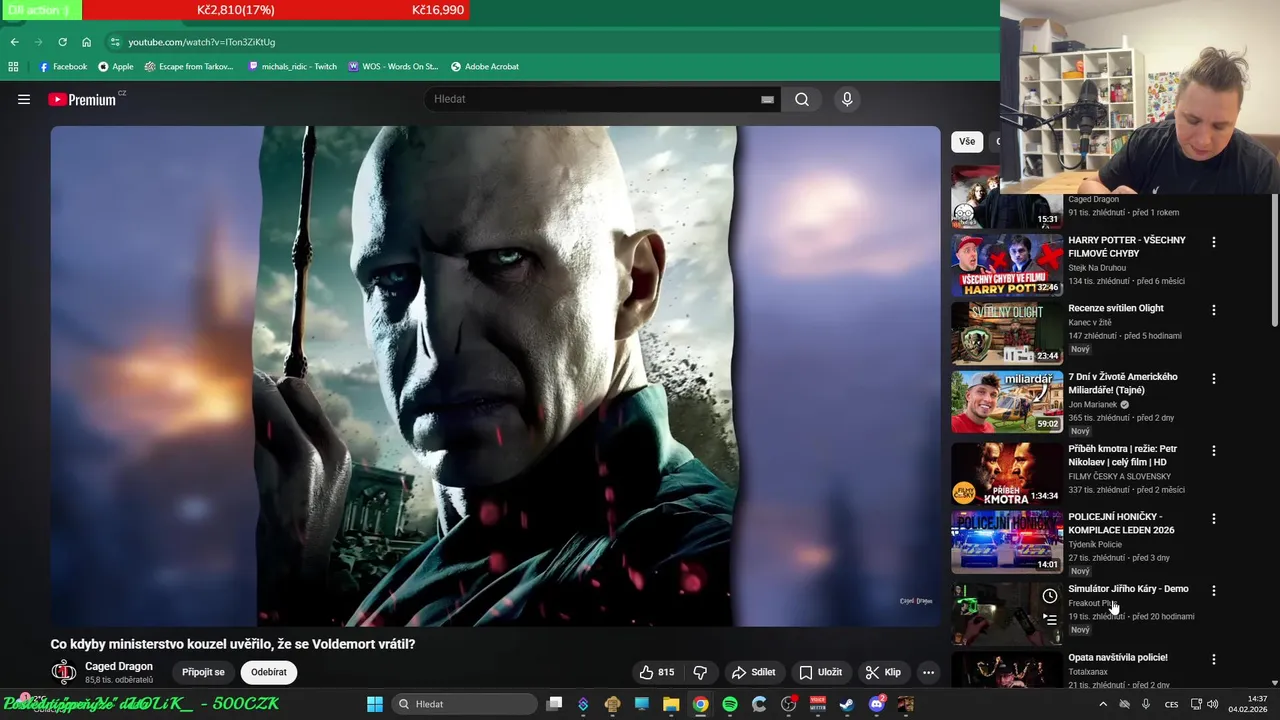Open Steam from the taskbar
The height and width of the screenshot is (720, 1280).
pos(847,704)
